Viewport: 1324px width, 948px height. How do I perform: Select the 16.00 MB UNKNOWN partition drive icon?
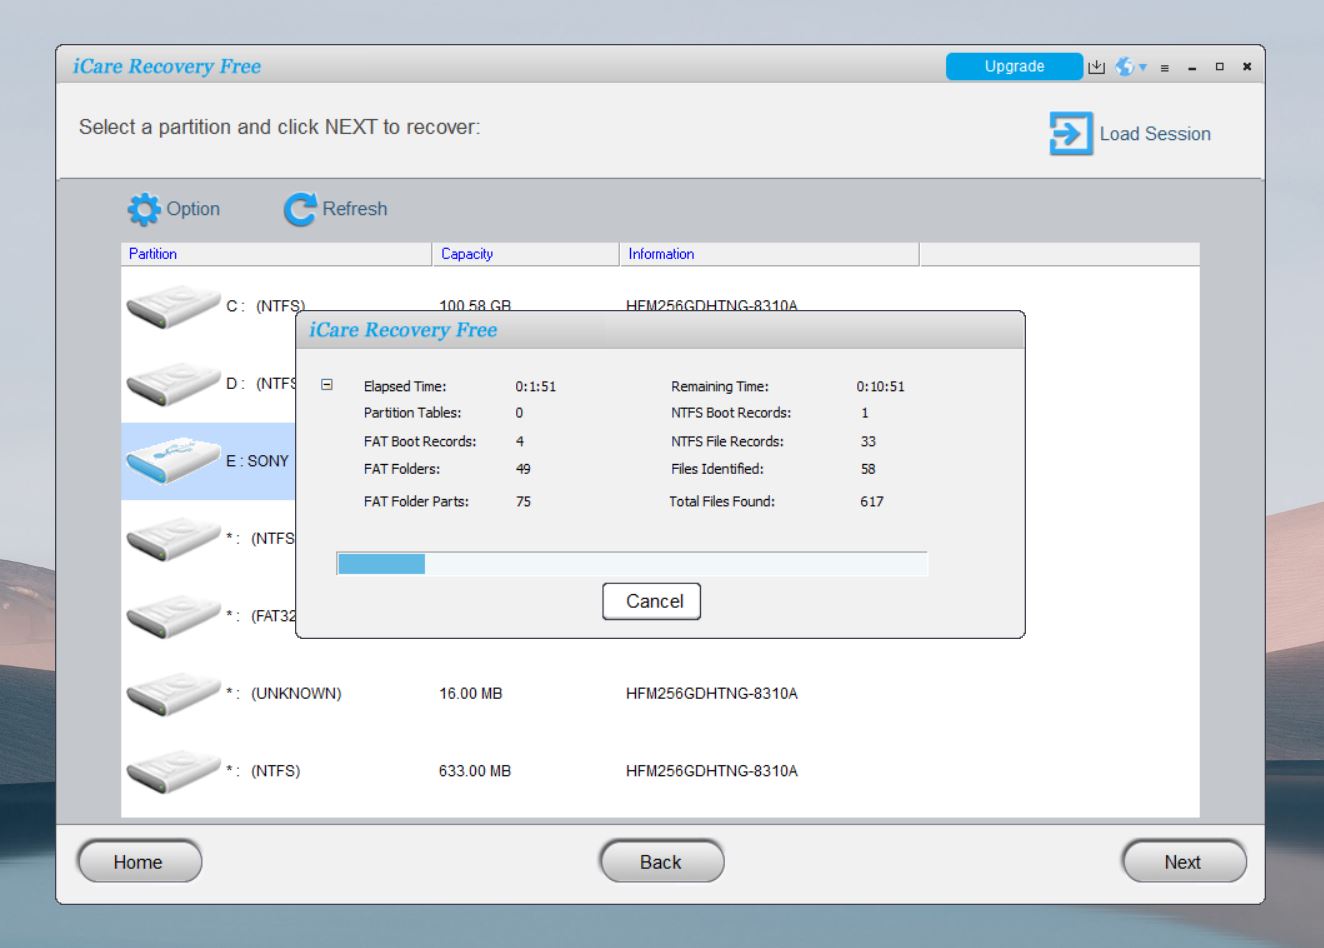(172, 693)
